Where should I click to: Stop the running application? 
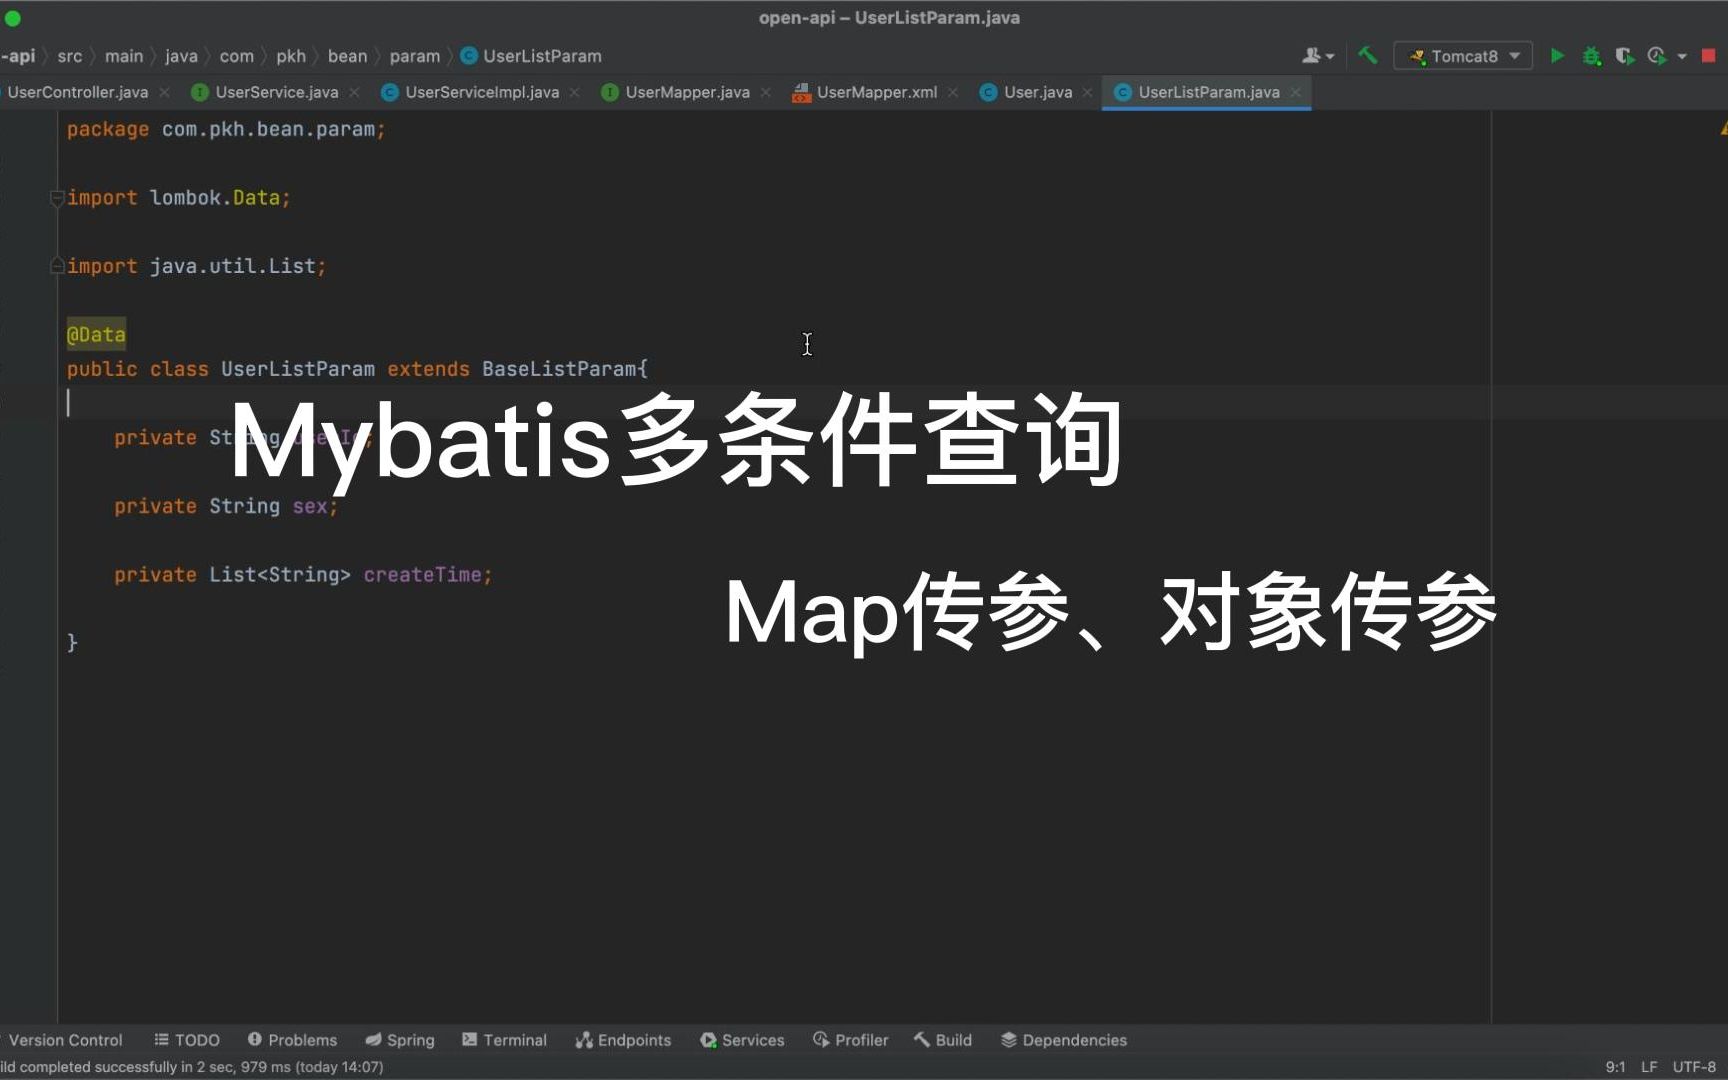[x=1708, y=56]
